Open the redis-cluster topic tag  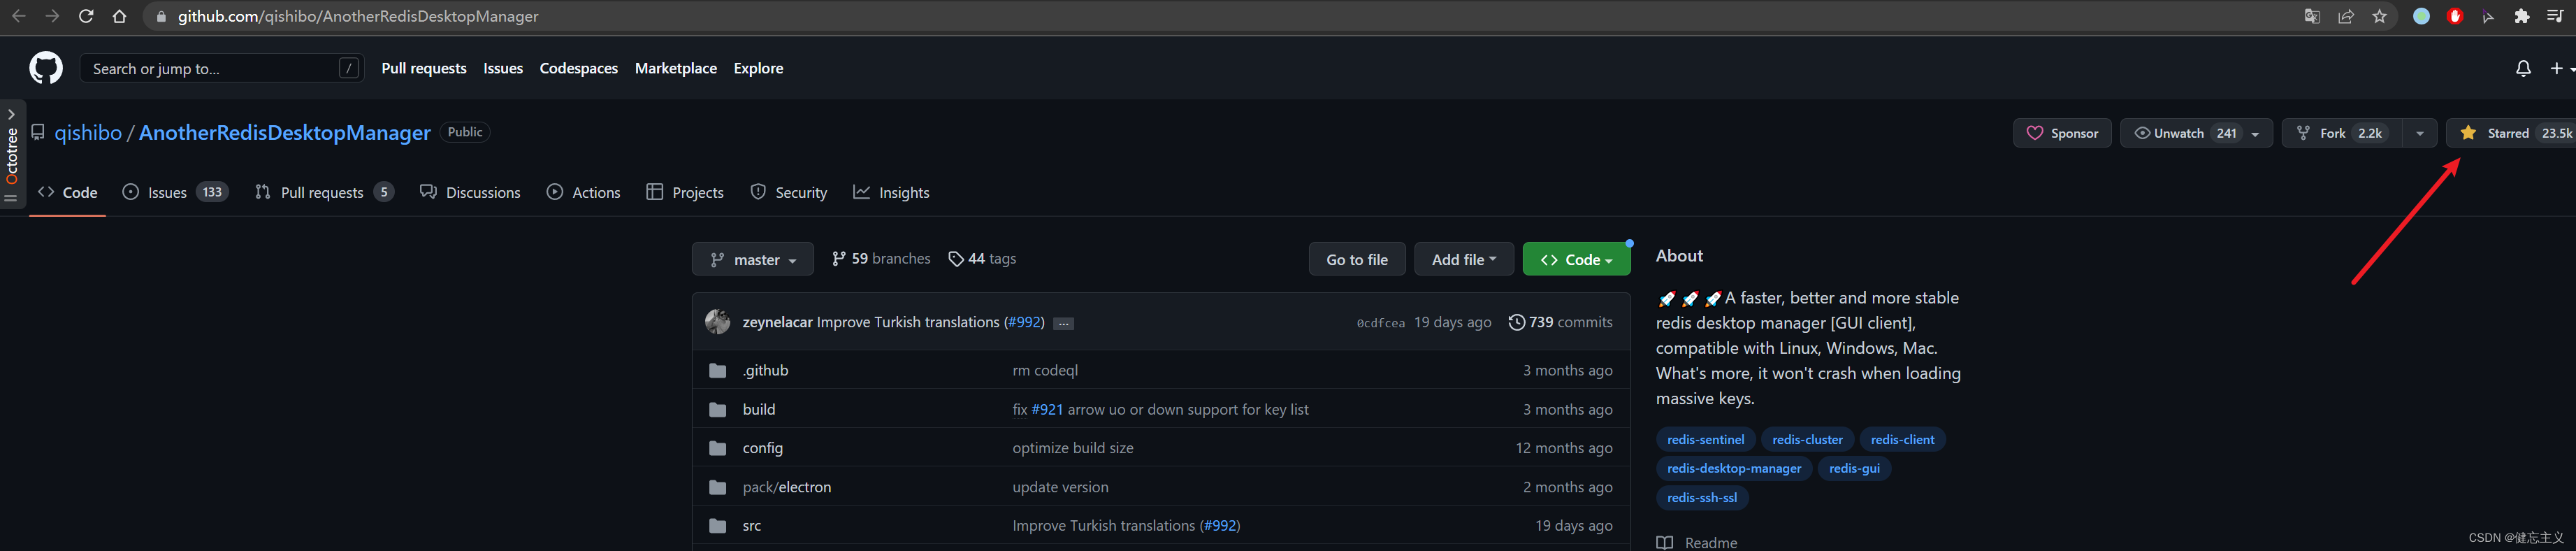coord(1807,440)
